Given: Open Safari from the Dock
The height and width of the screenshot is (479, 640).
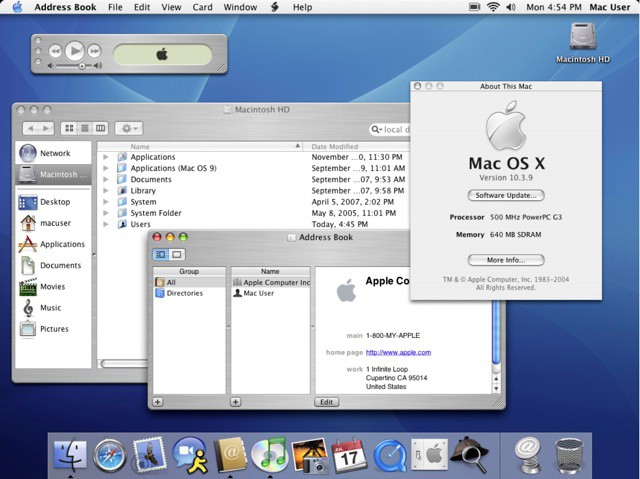Looking at the screenshot, I should (x=110, y=456).
